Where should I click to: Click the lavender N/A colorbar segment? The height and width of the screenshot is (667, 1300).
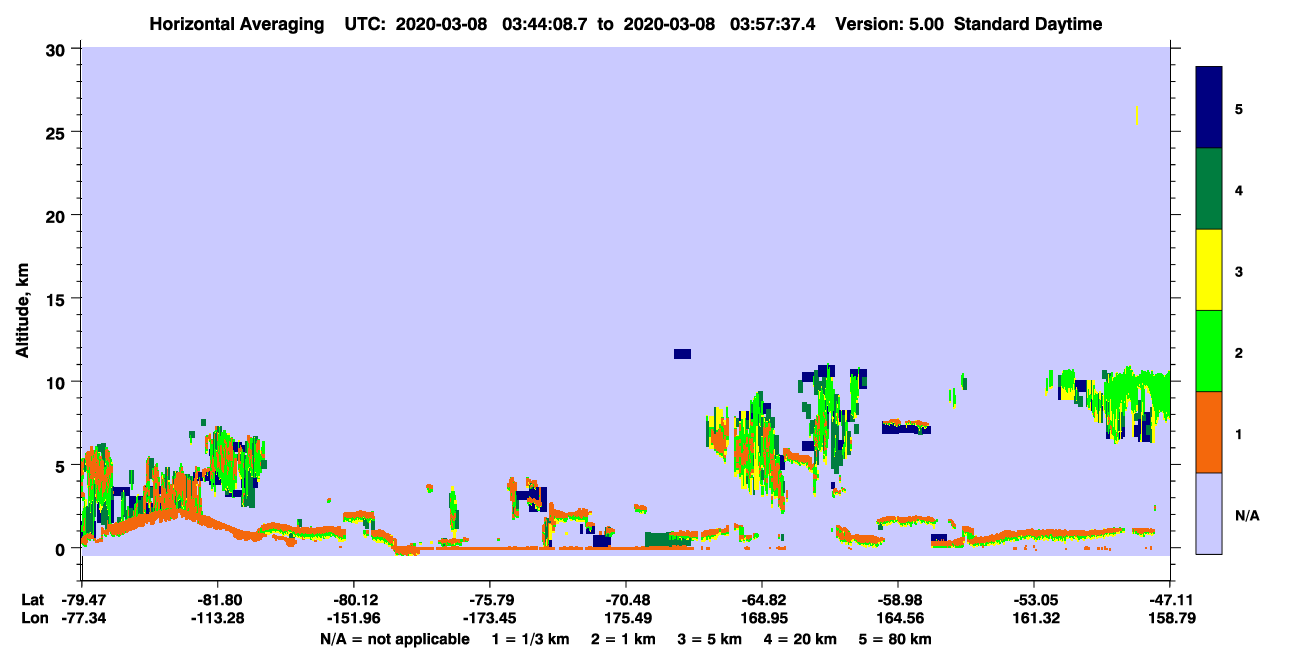point(1209,513)
